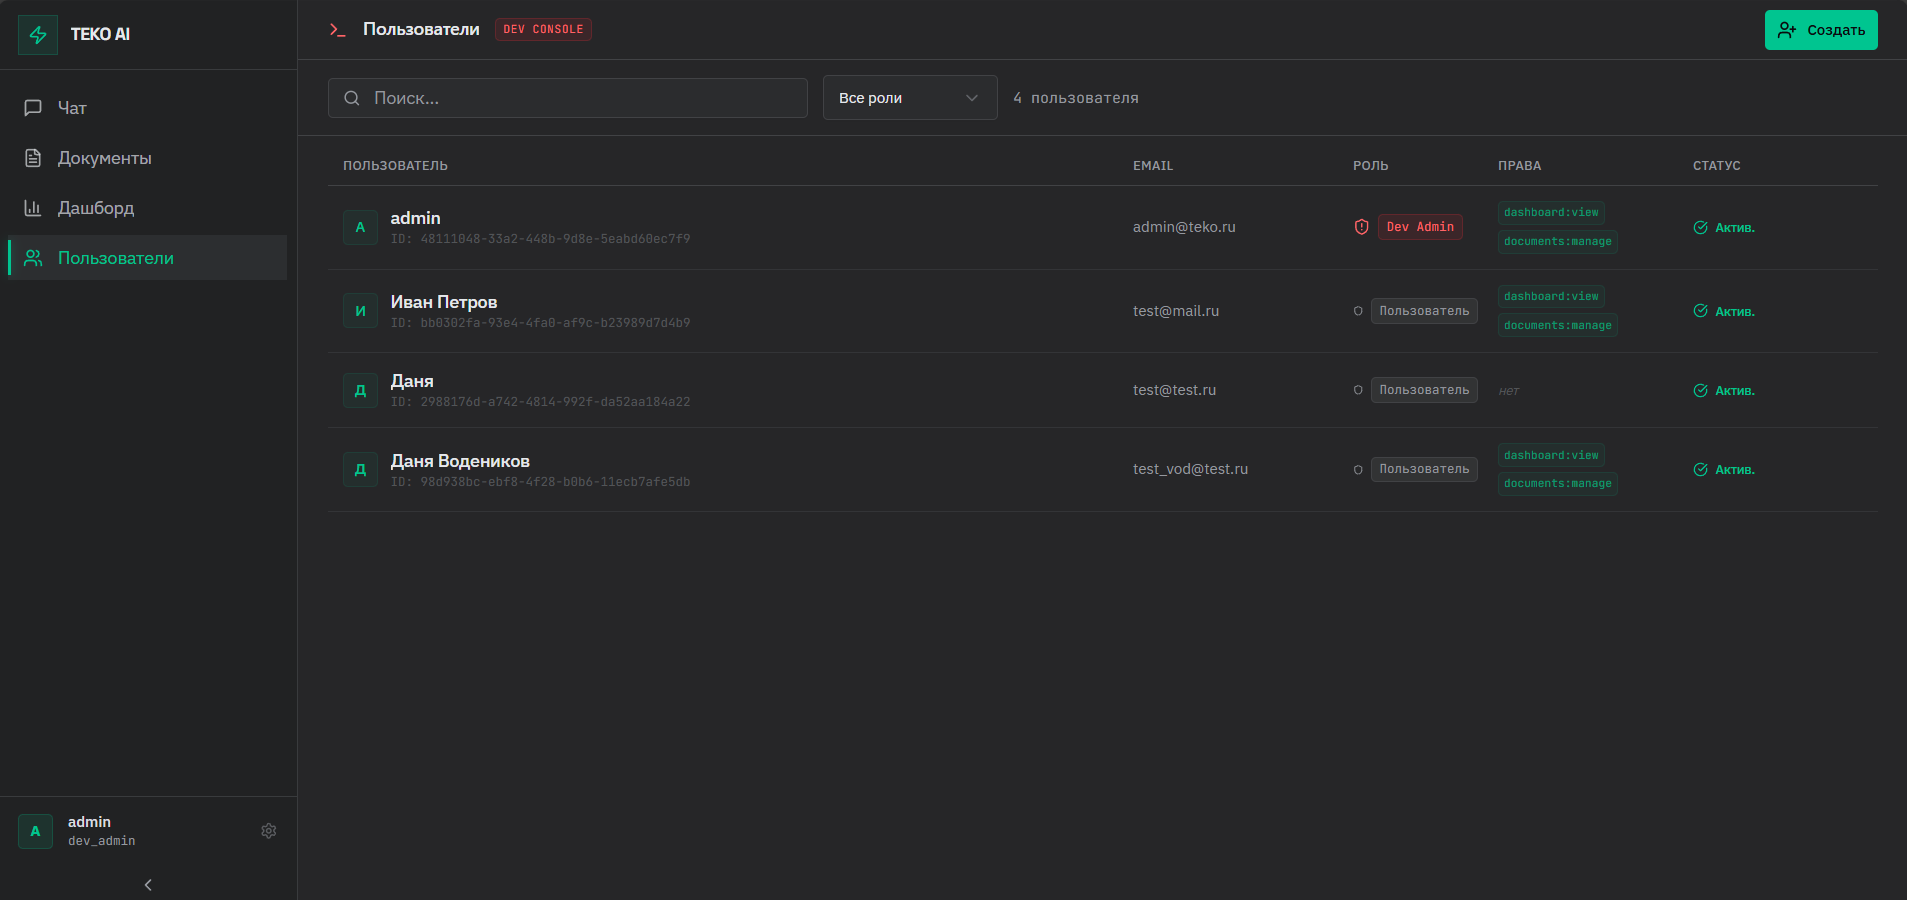Select the admin user name in table
The height and width of the screenshot is (900, 1907).
(x=415, y=218)
